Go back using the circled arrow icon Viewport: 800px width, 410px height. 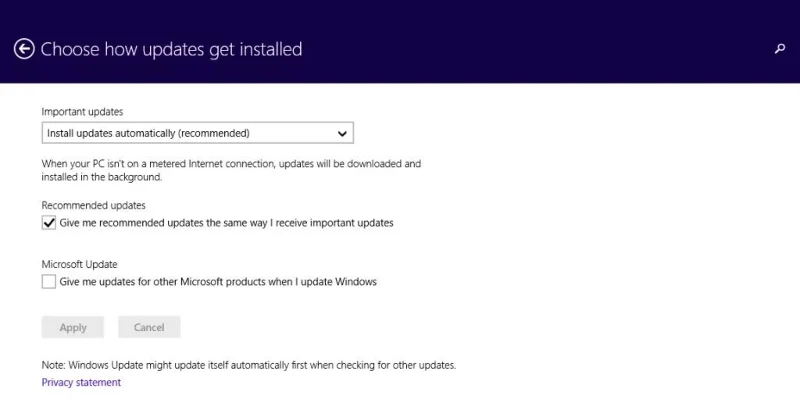click(x=24, y=49)
